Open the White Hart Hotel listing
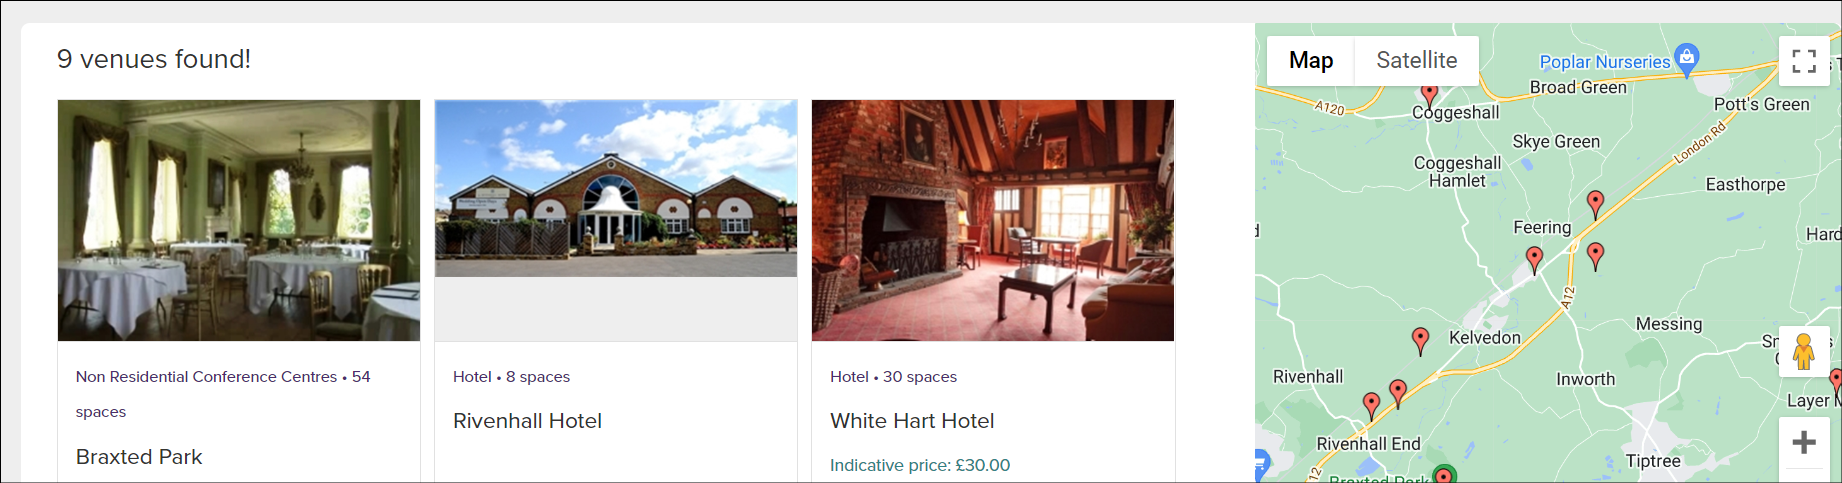This screenshot has height=483, width=1842. pyautogui.click(x=912, y=421)
